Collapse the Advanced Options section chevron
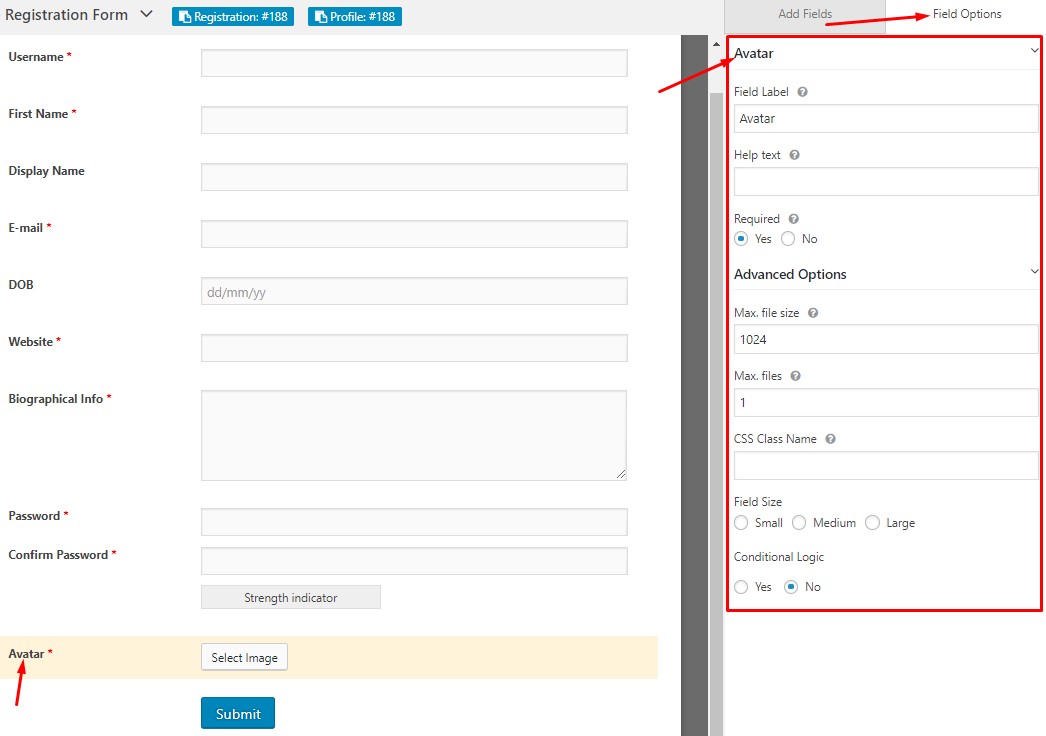Screen dimensions: 1046x736 point(1034,272)
